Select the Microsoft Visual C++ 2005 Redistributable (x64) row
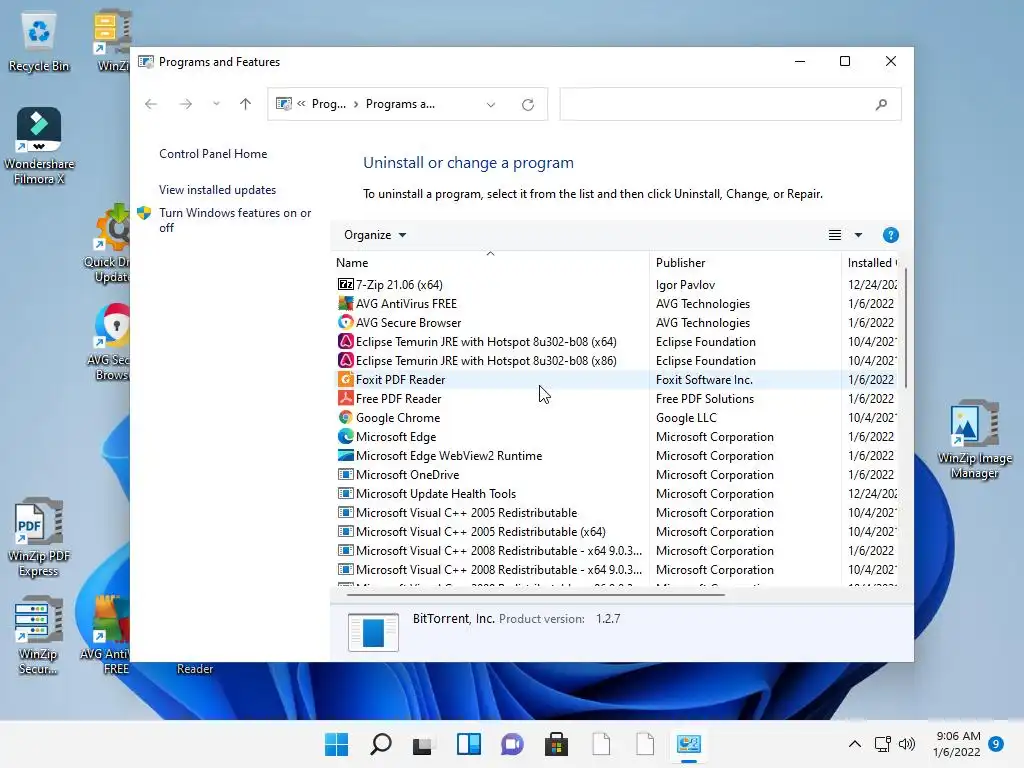The width and height of the screenshot is (1024, 768). [614, 532]
